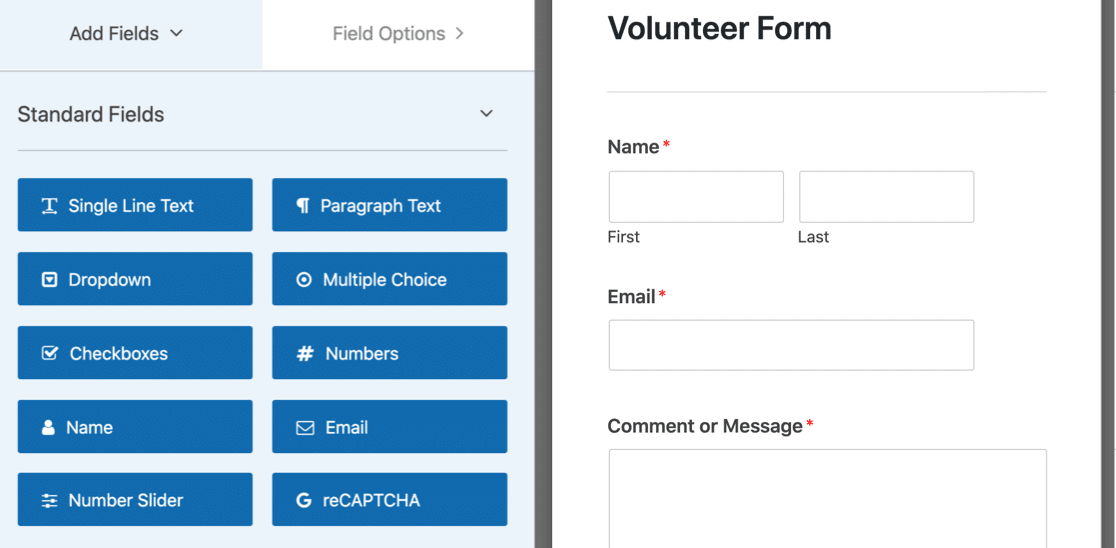The width and height of the screenshot is (1116, 548).
Task: Click the chevron beside Add Fields
Action: point(177,33)
